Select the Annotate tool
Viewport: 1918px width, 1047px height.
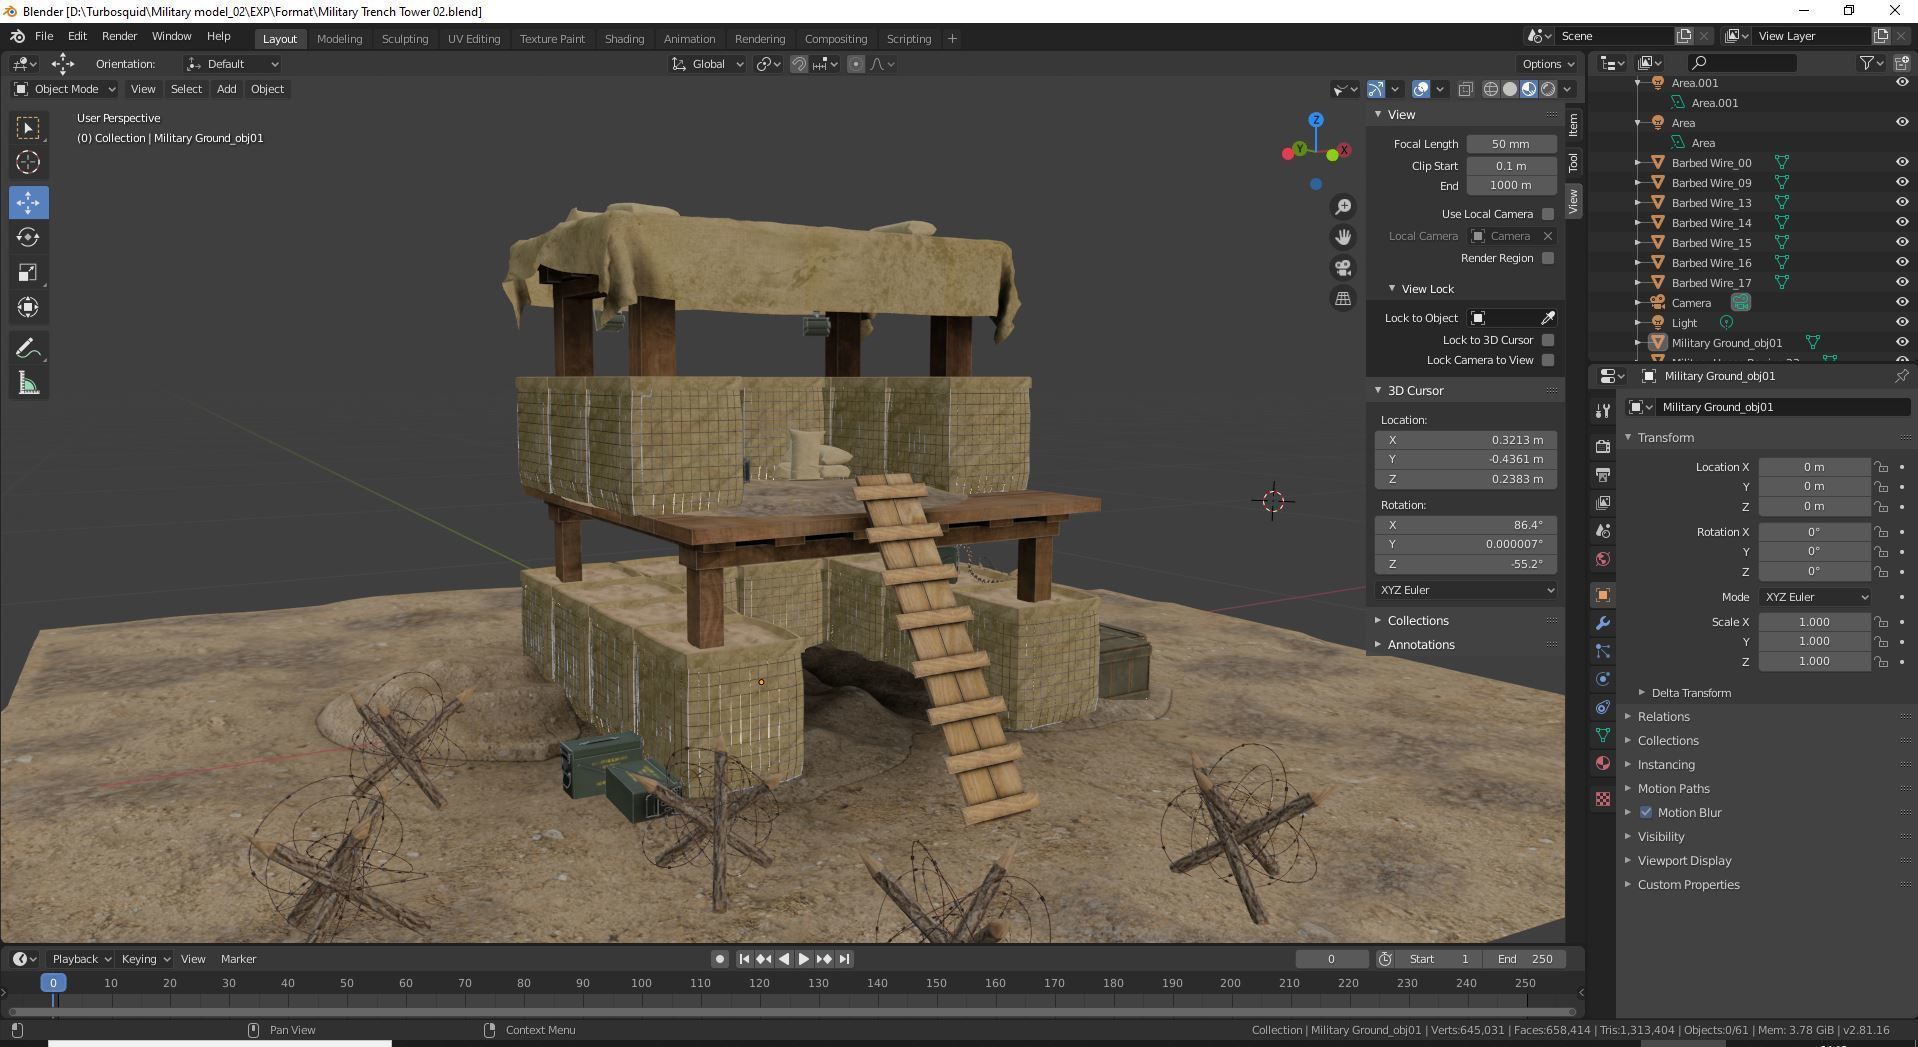pos(28,348)
